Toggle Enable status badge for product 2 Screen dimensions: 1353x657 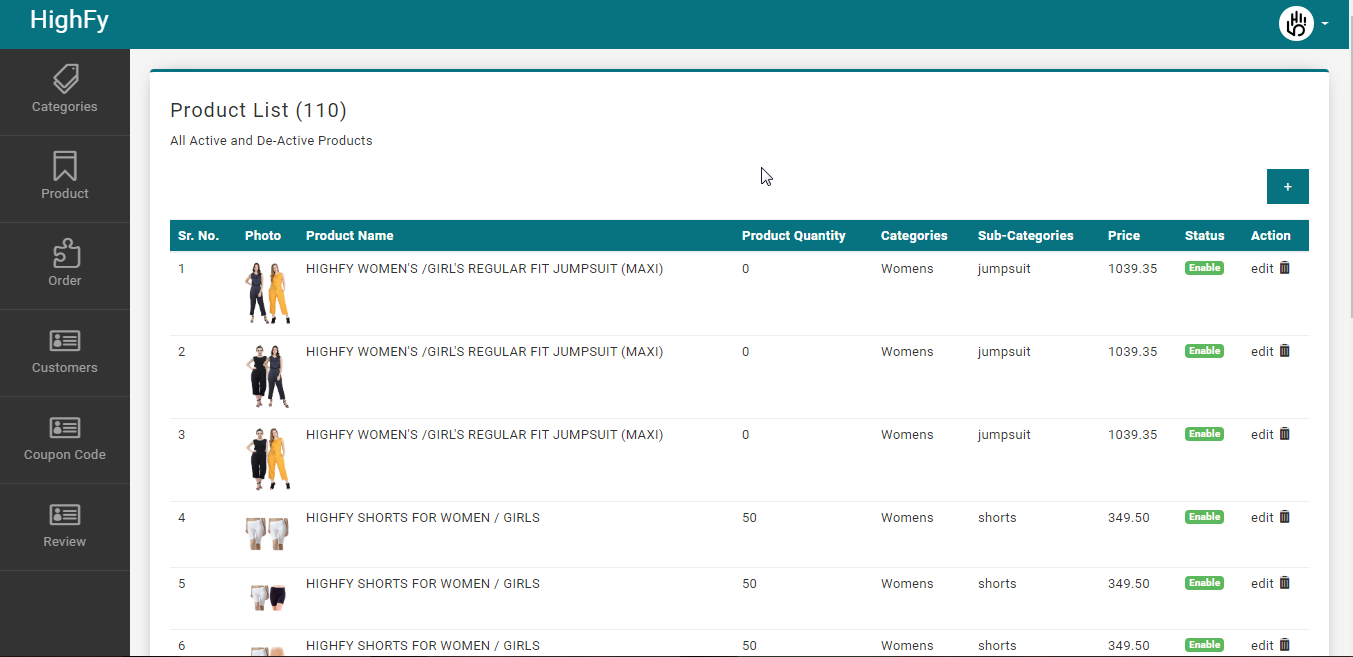[x=1204, y=351]
